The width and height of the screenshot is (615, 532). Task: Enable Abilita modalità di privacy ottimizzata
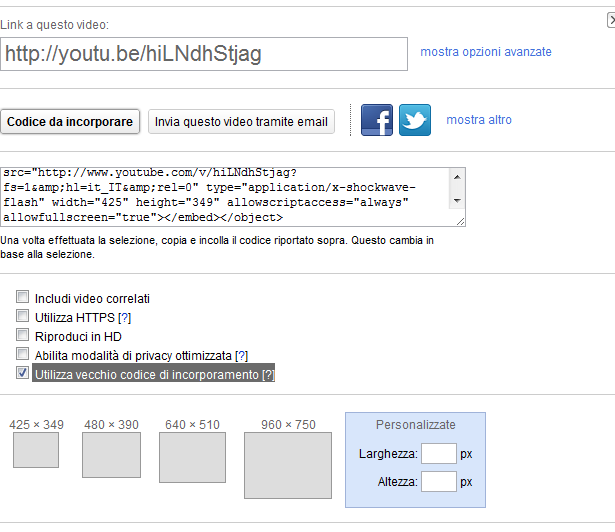click(x=22, y=353)
